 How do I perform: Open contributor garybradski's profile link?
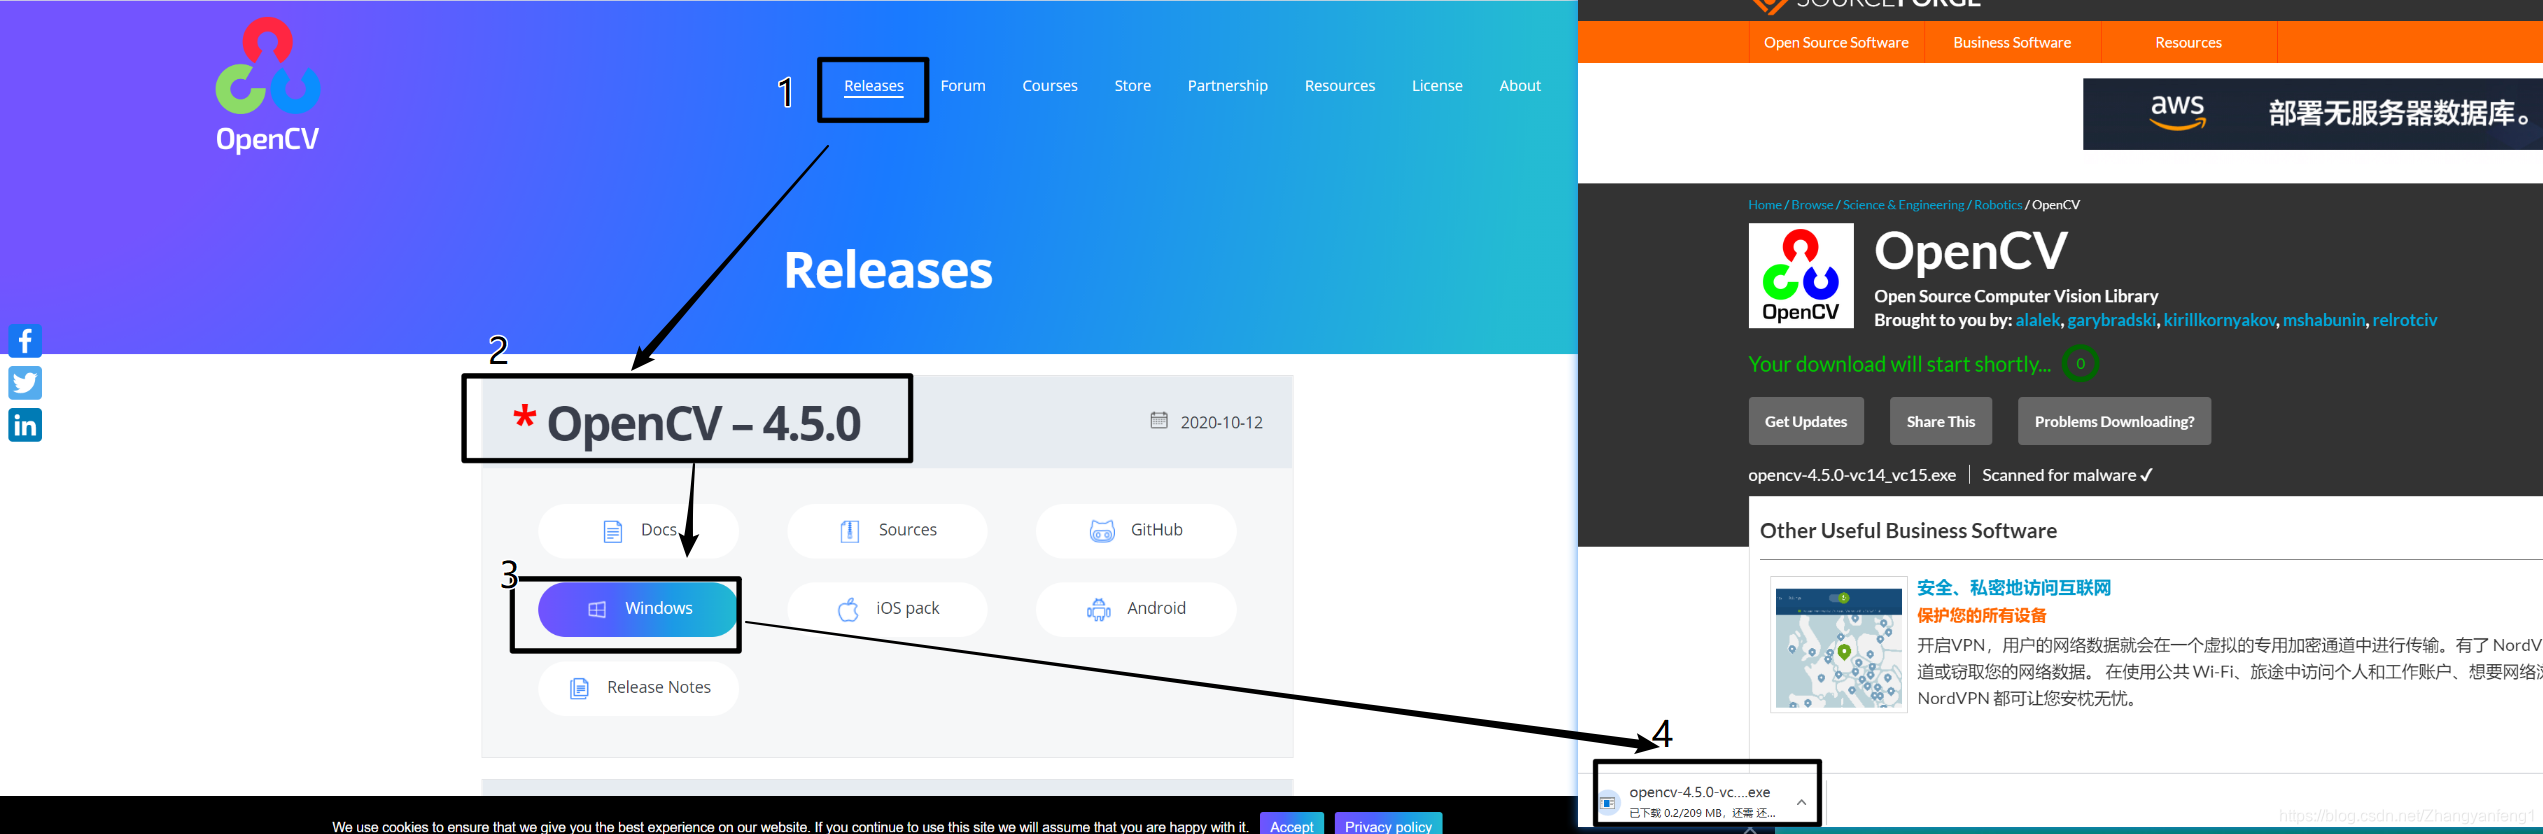click(x=2112, y=320)
